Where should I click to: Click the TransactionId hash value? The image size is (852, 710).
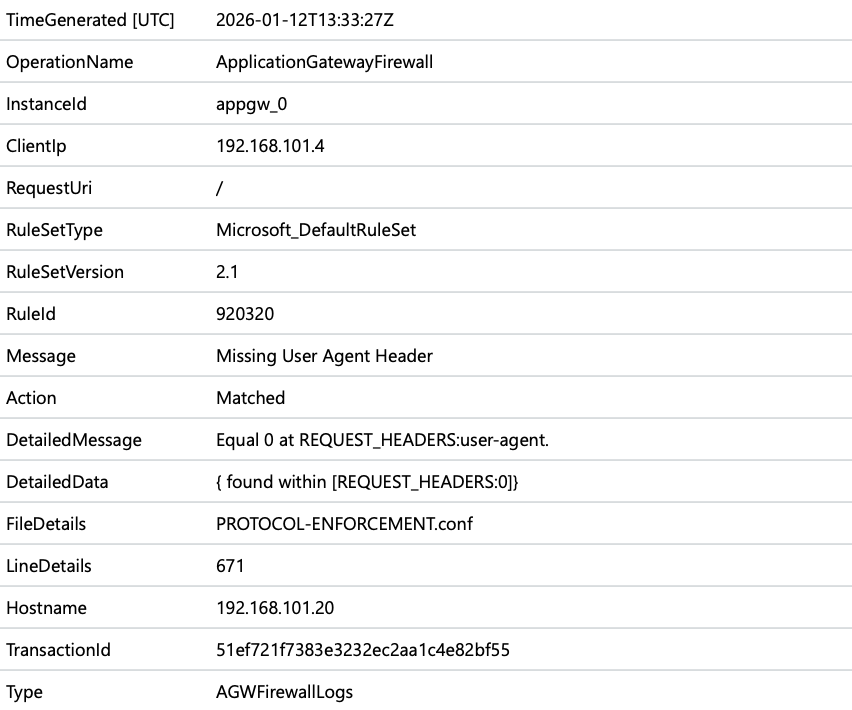363,650
